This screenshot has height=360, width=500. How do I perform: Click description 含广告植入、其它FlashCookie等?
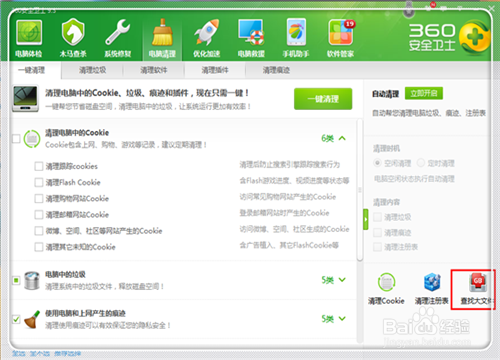point(289,245)
